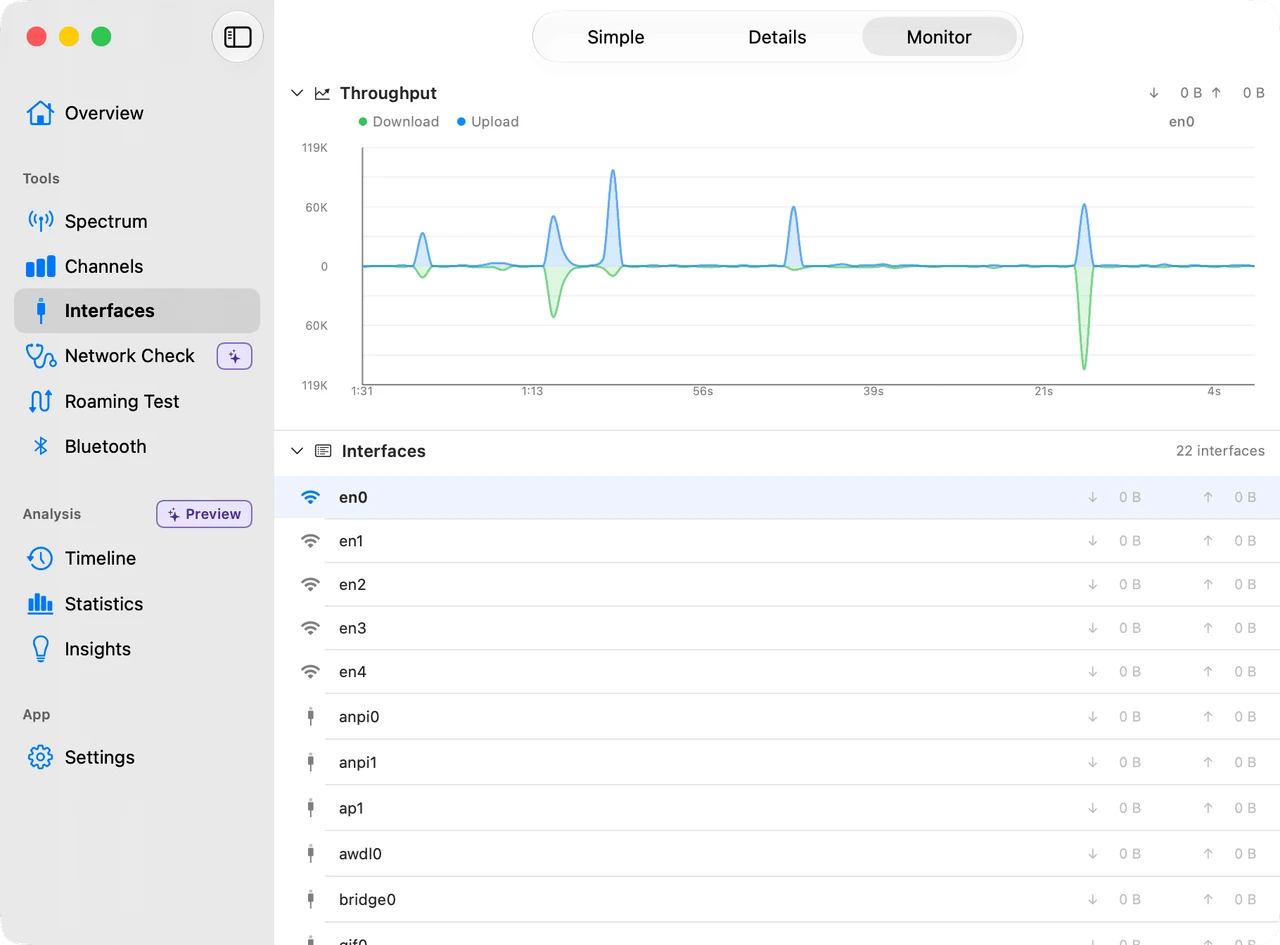Viewport: 1280px width, 945px height.
Task: Click the Settings gear icon
Action: point(40,757)
